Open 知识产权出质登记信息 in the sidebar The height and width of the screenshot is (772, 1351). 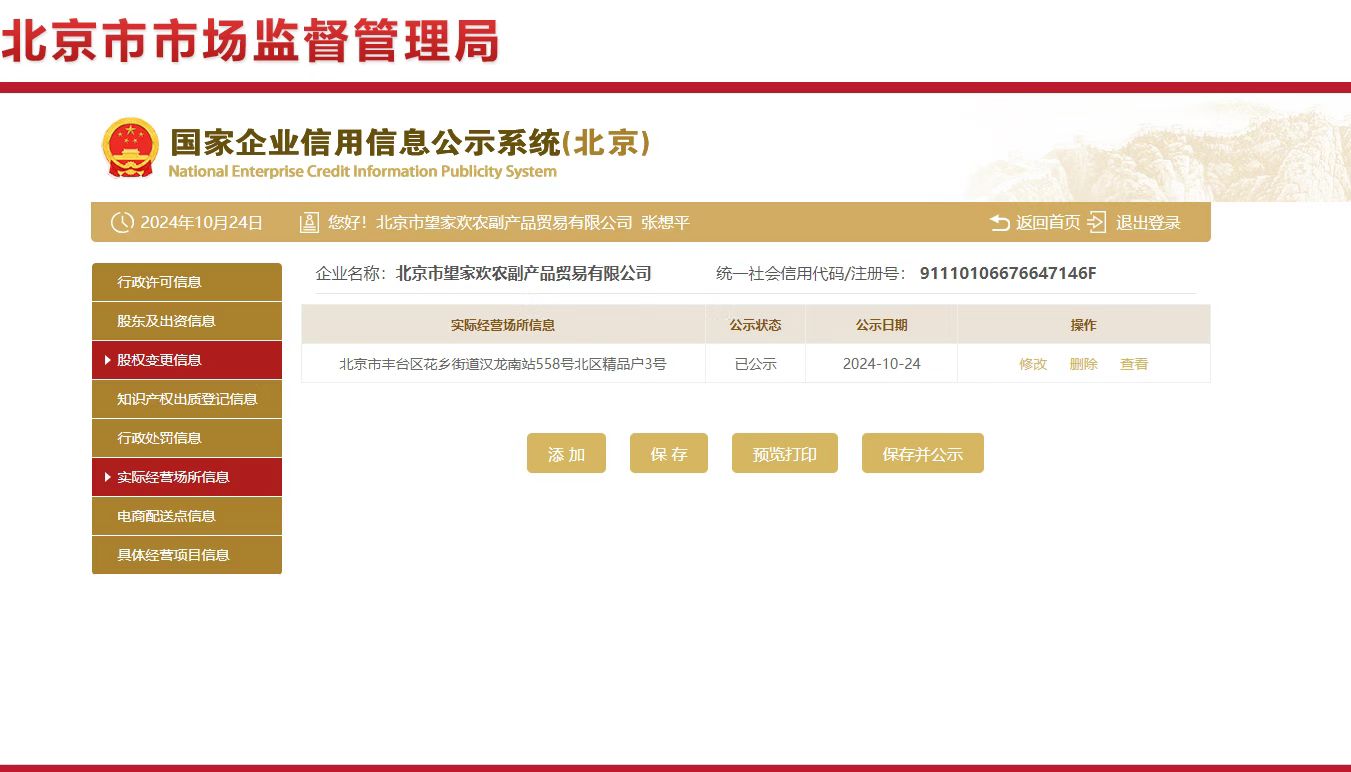pos(187,399)
